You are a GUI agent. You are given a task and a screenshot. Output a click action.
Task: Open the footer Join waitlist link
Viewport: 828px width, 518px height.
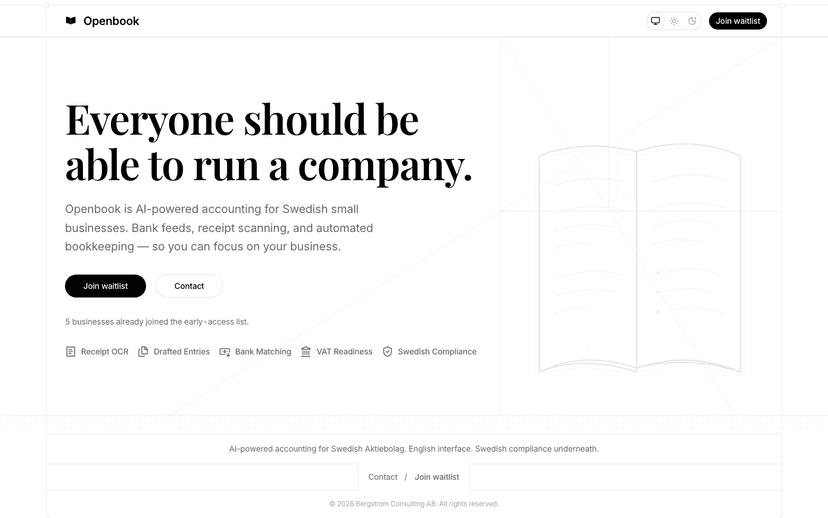[x=437, y=477]
